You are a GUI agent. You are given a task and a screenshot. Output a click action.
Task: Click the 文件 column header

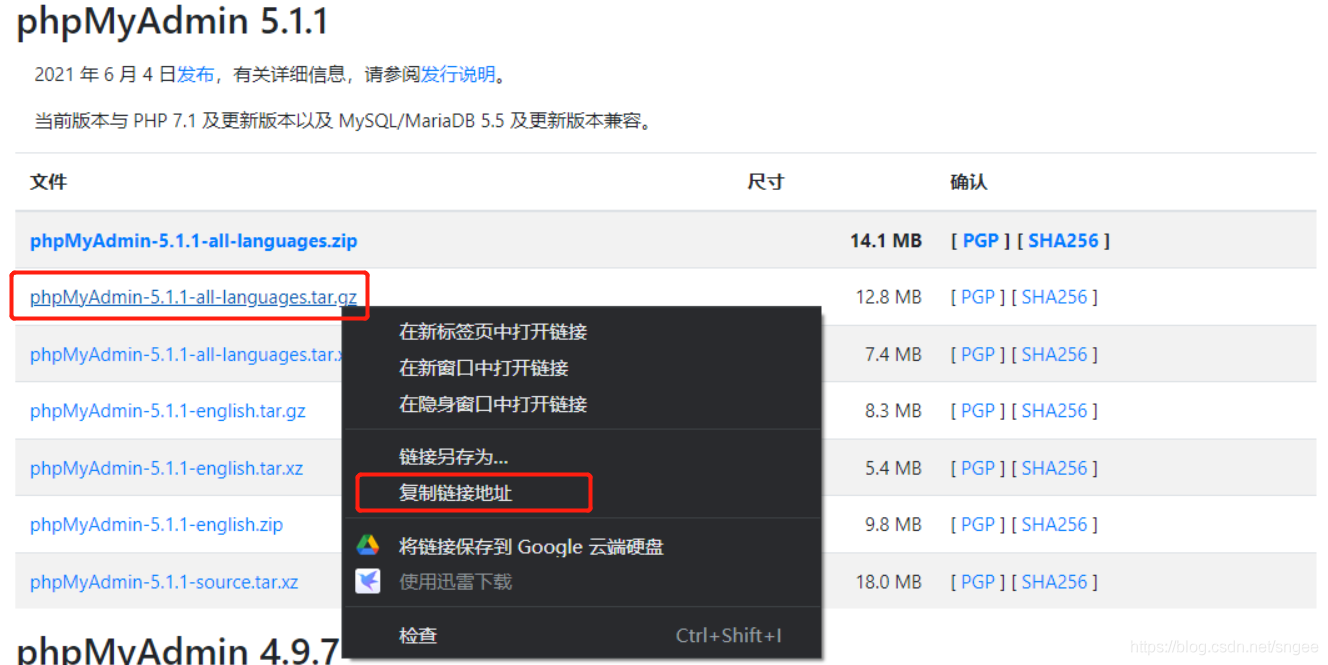pyautogui.click(x=48, y=182)
